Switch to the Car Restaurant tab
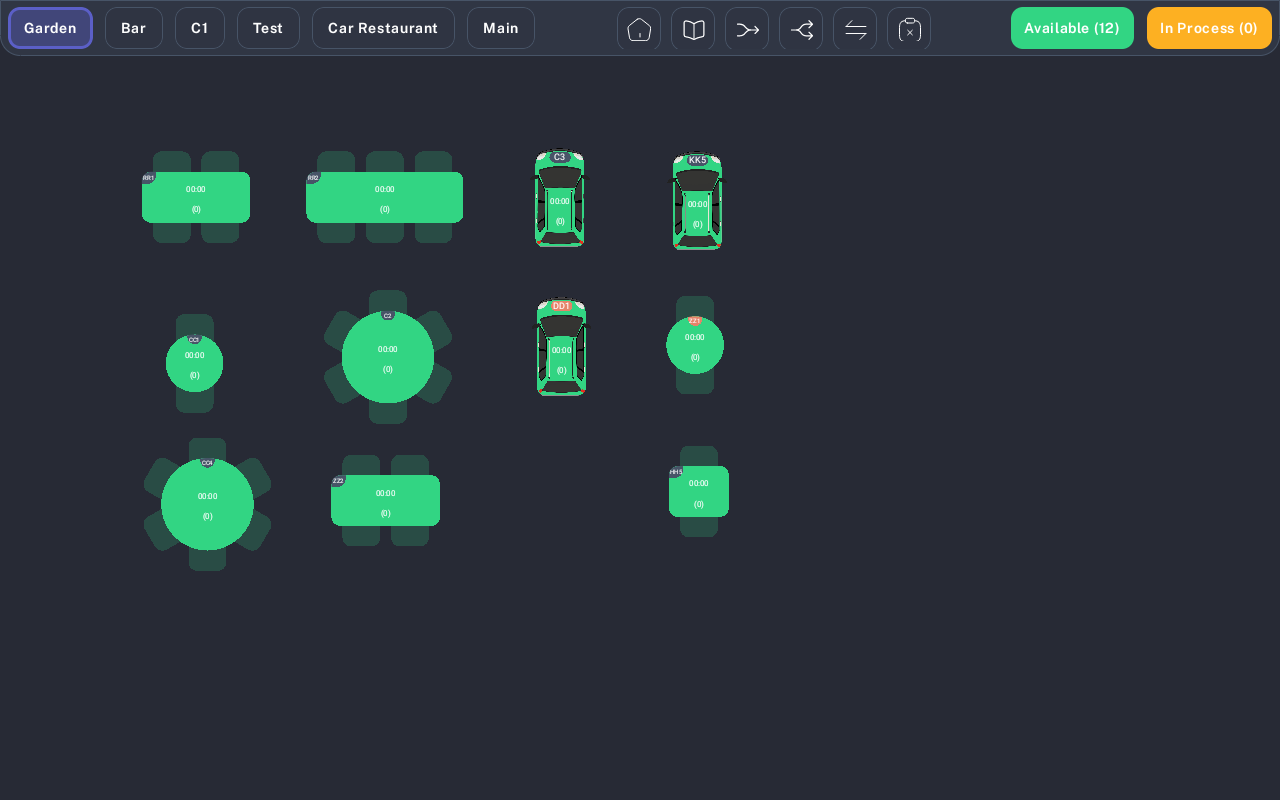The width and height of the screenshot is (1280, 800). 383,28
